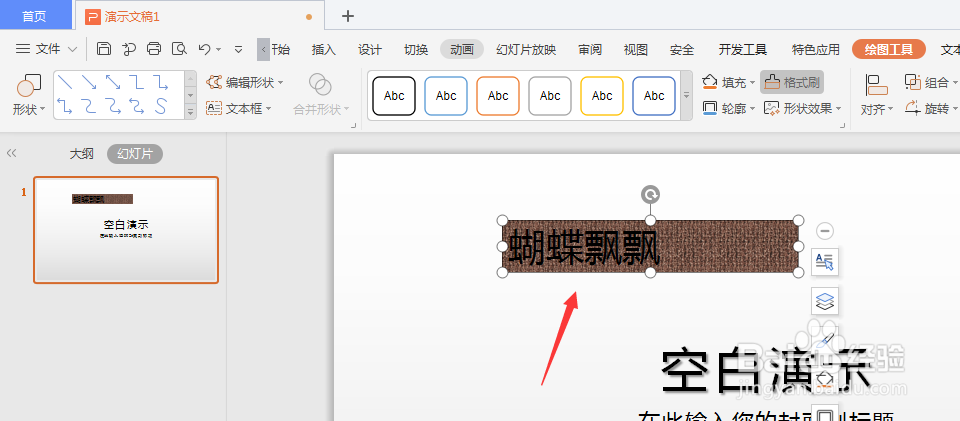
Task: Click the rotation handle above the textbox
Action: tap(650, 195)
